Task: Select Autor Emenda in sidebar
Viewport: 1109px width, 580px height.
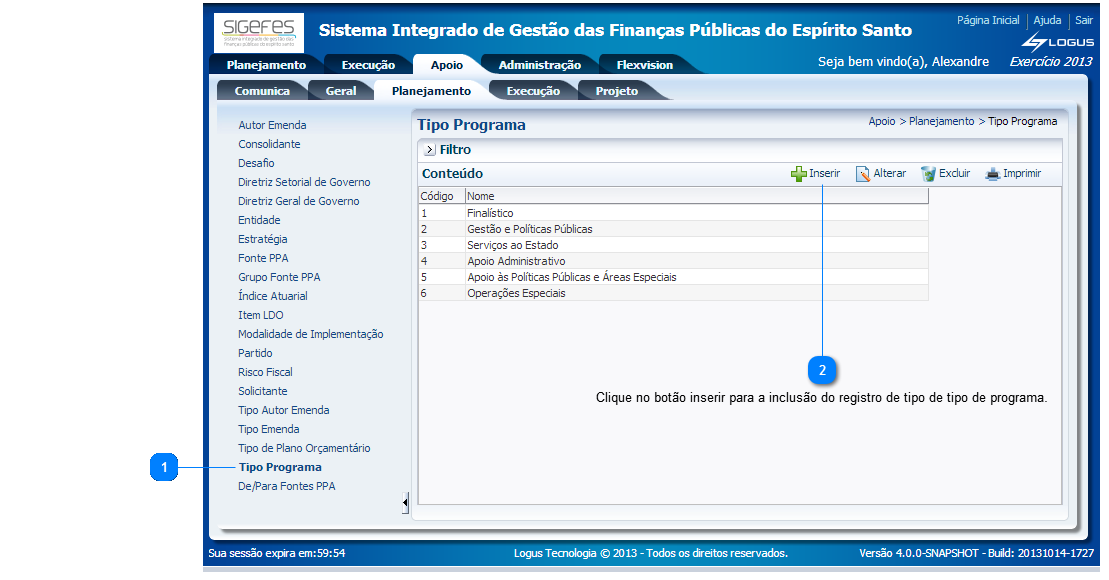Action: [x=272, y=125]
